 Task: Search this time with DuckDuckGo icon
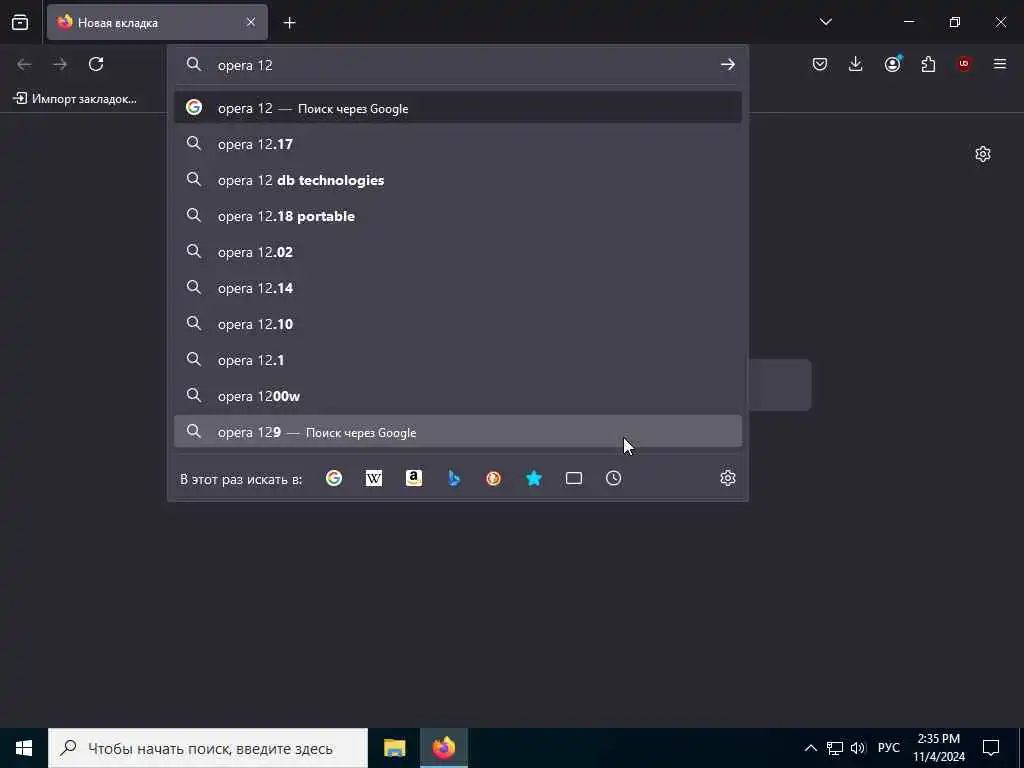[x=494, y=478]
